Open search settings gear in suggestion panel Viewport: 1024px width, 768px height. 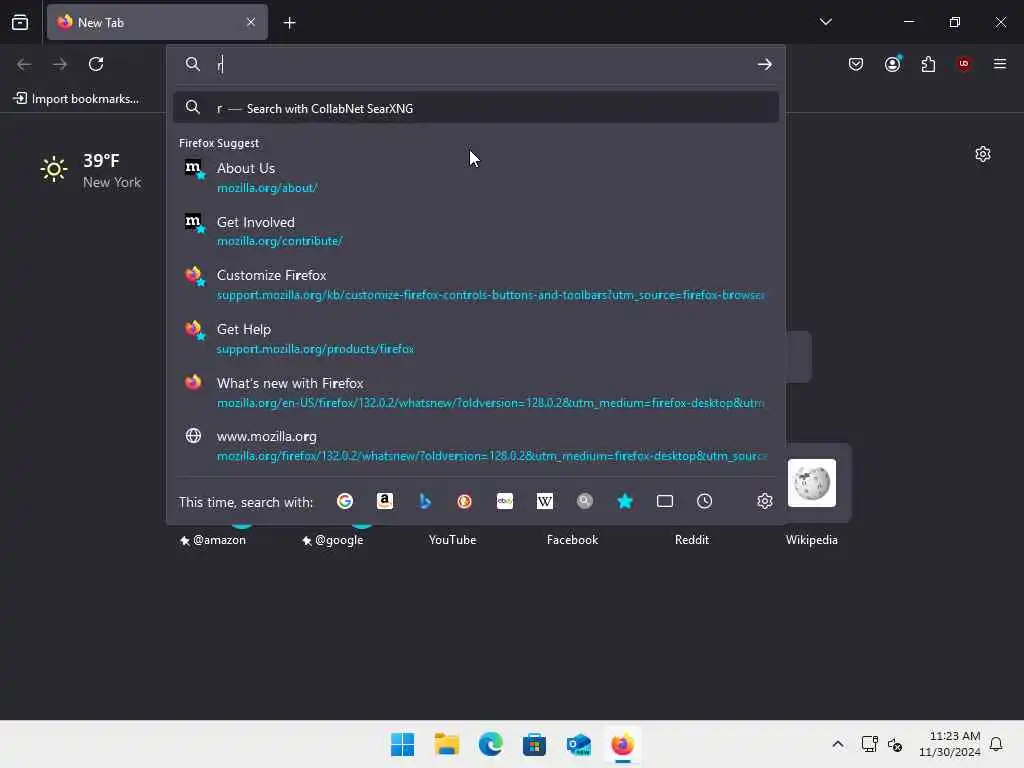pyautogui.click(x=765, y=502)
